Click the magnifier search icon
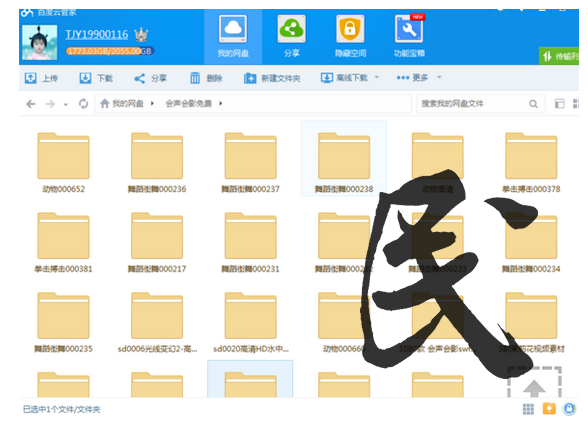Image resolution: width=588 pixels, height=429 pixels. point(533,104)
